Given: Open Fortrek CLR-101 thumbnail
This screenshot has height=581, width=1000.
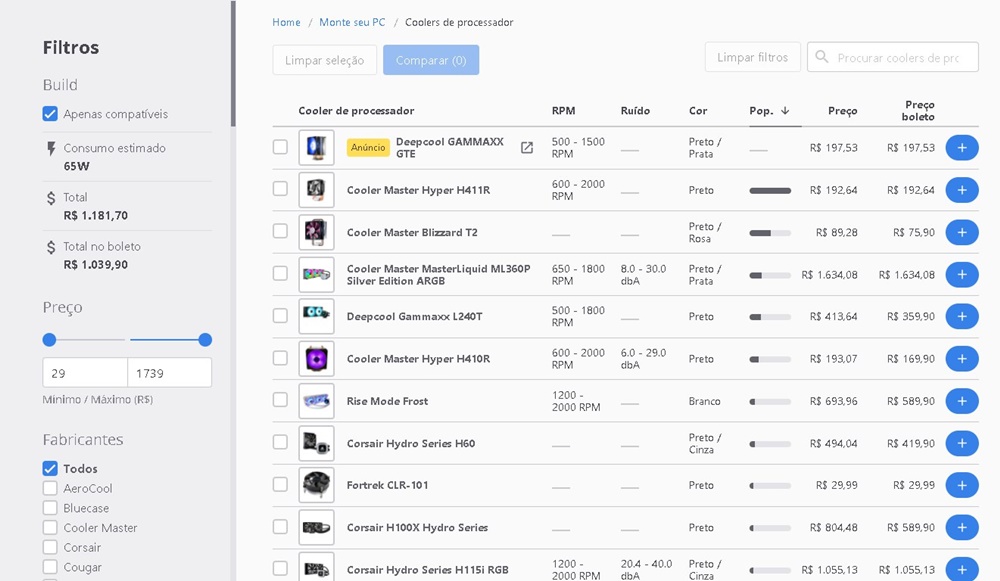Looking at the screenshot, I should pos(316,485).
